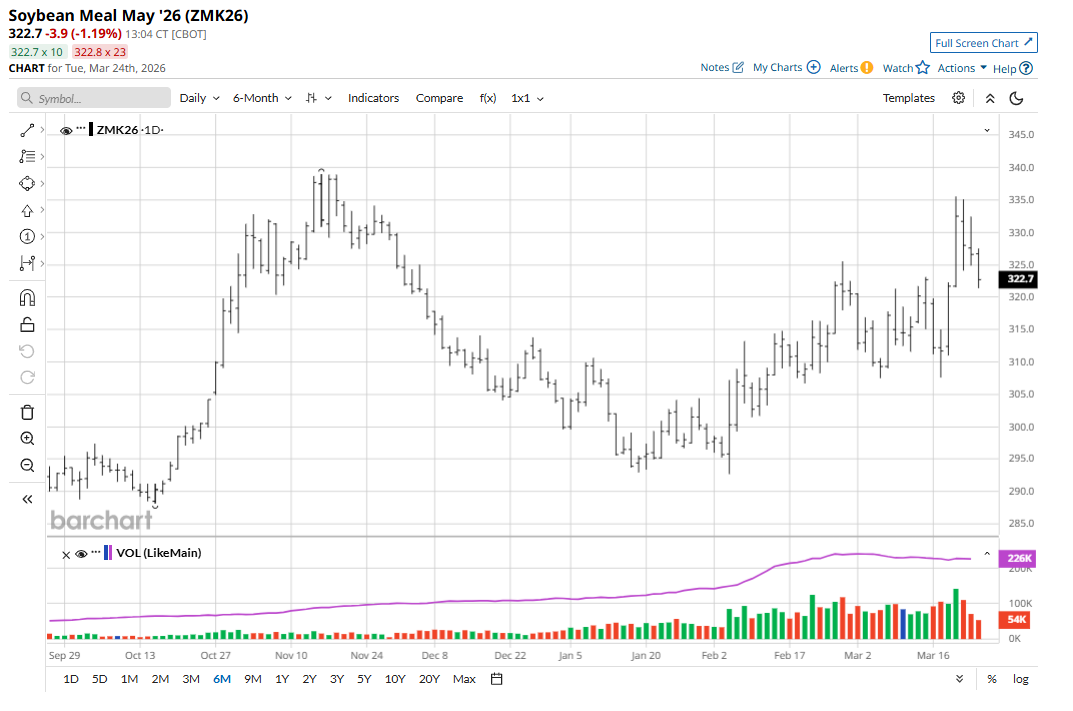Image resolution: width=1073 pixels, height=711 pixels.
Task: Toggle the drawings lock icon
Action: point(27,325)
